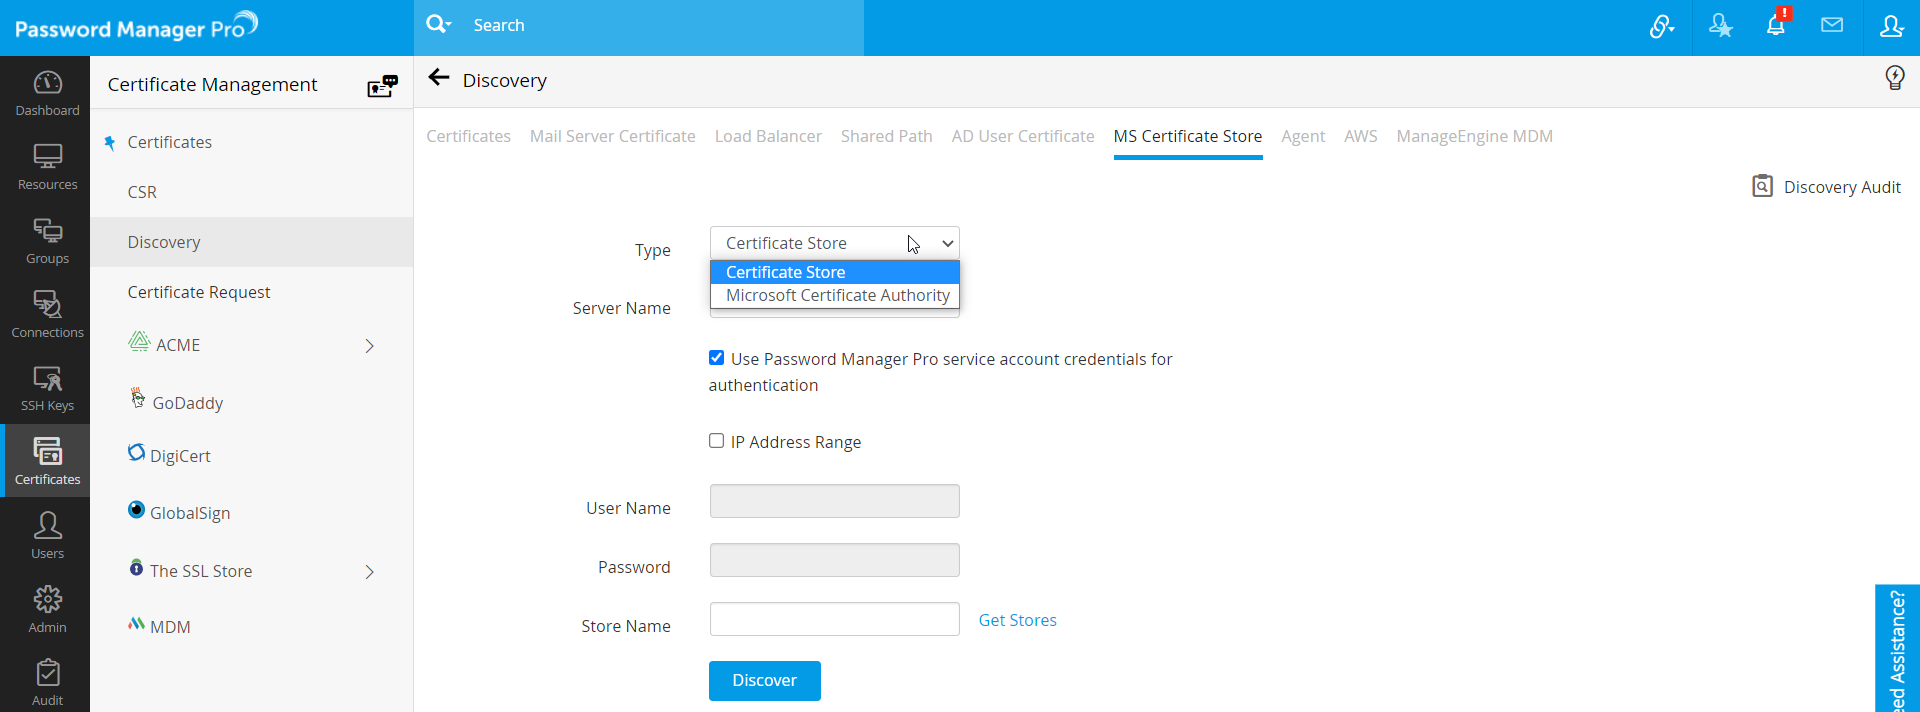Click the Get Stores link
Image resolution: width=1920 pixels, height=712 pixels.
point(1017,620)
